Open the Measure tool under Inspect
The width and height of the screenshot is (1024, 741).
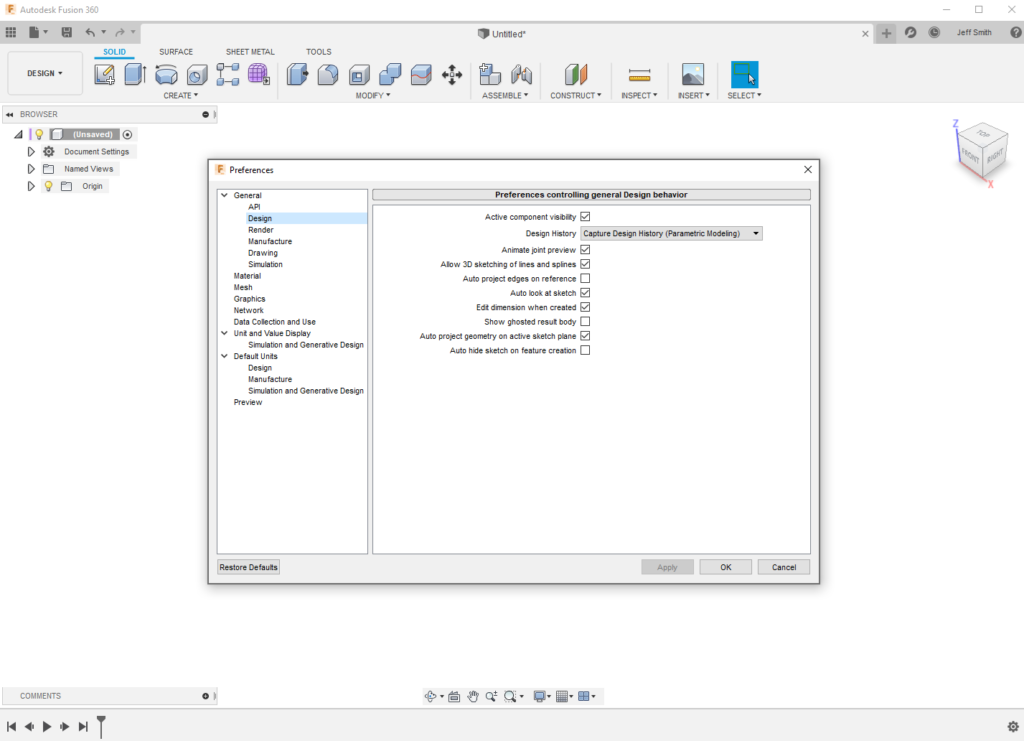(639, 74)
